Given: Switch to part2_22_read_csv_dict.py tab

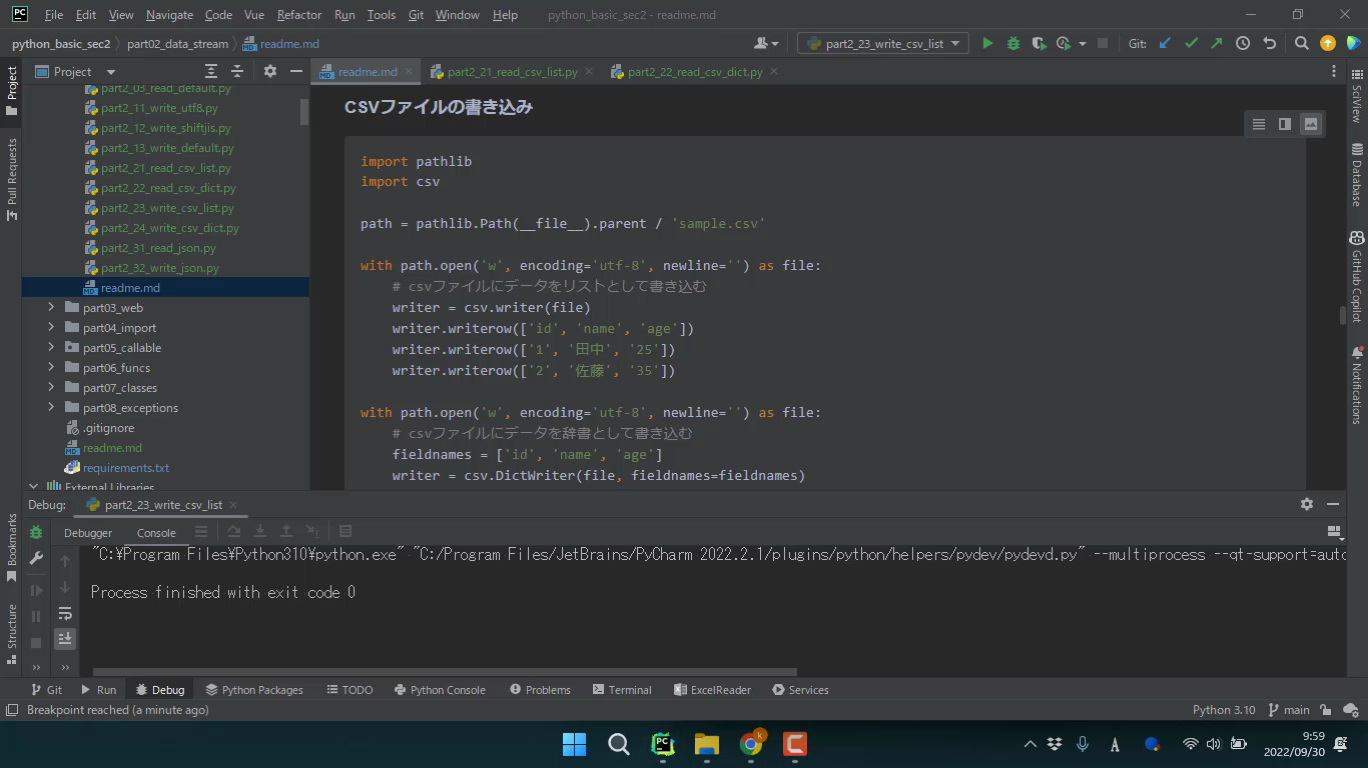Looking at the screenshot, I should [694, 72].
